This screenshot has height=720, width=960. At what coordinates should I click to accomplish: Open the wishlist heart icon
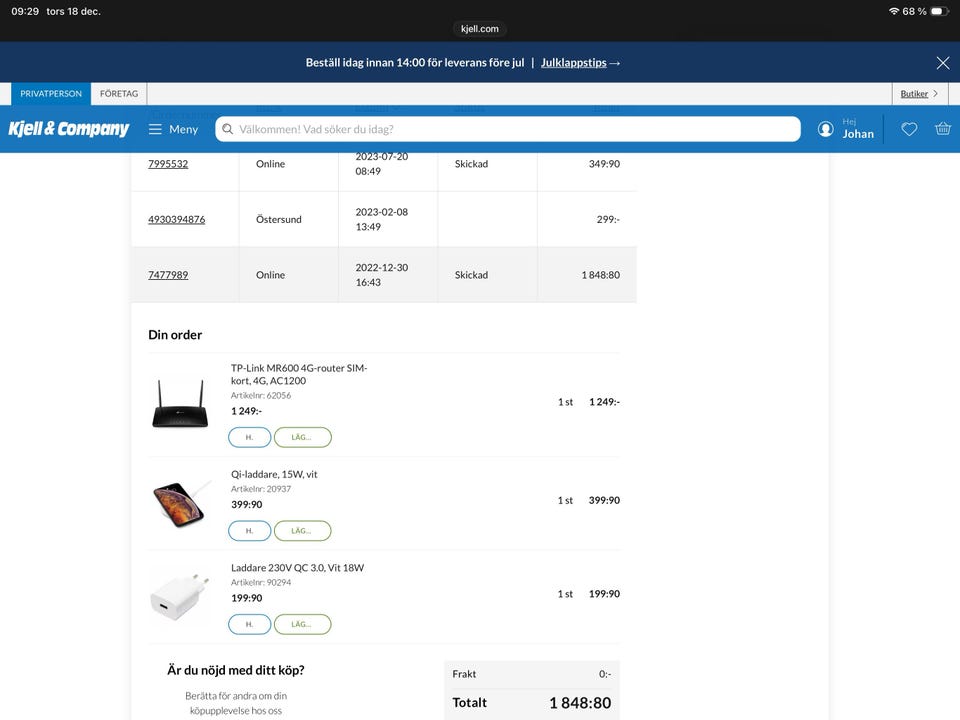click(909, 129)
